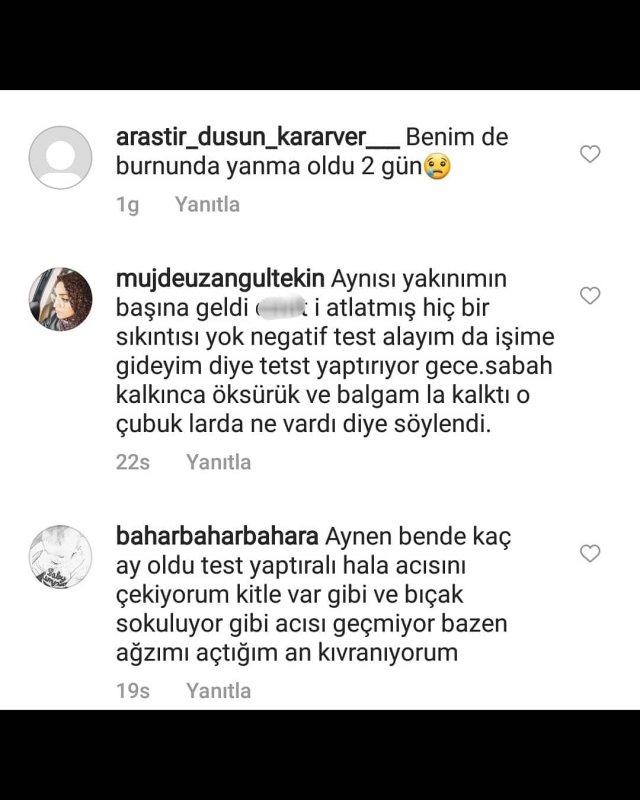This screenshot has height=800, width=640.
Task: Click the crying emoji after '2 gün'
Action: 437,166
